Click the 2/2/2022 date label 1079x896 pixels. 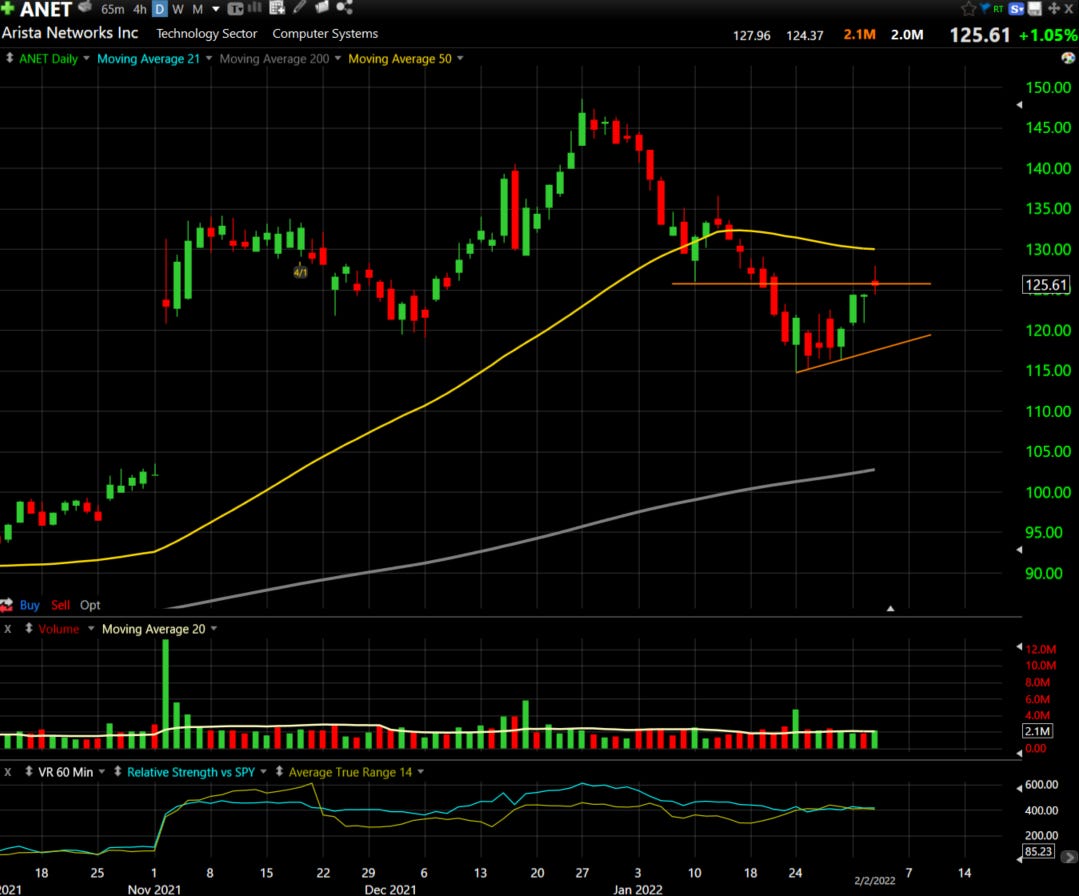click(x=875, y=881)
